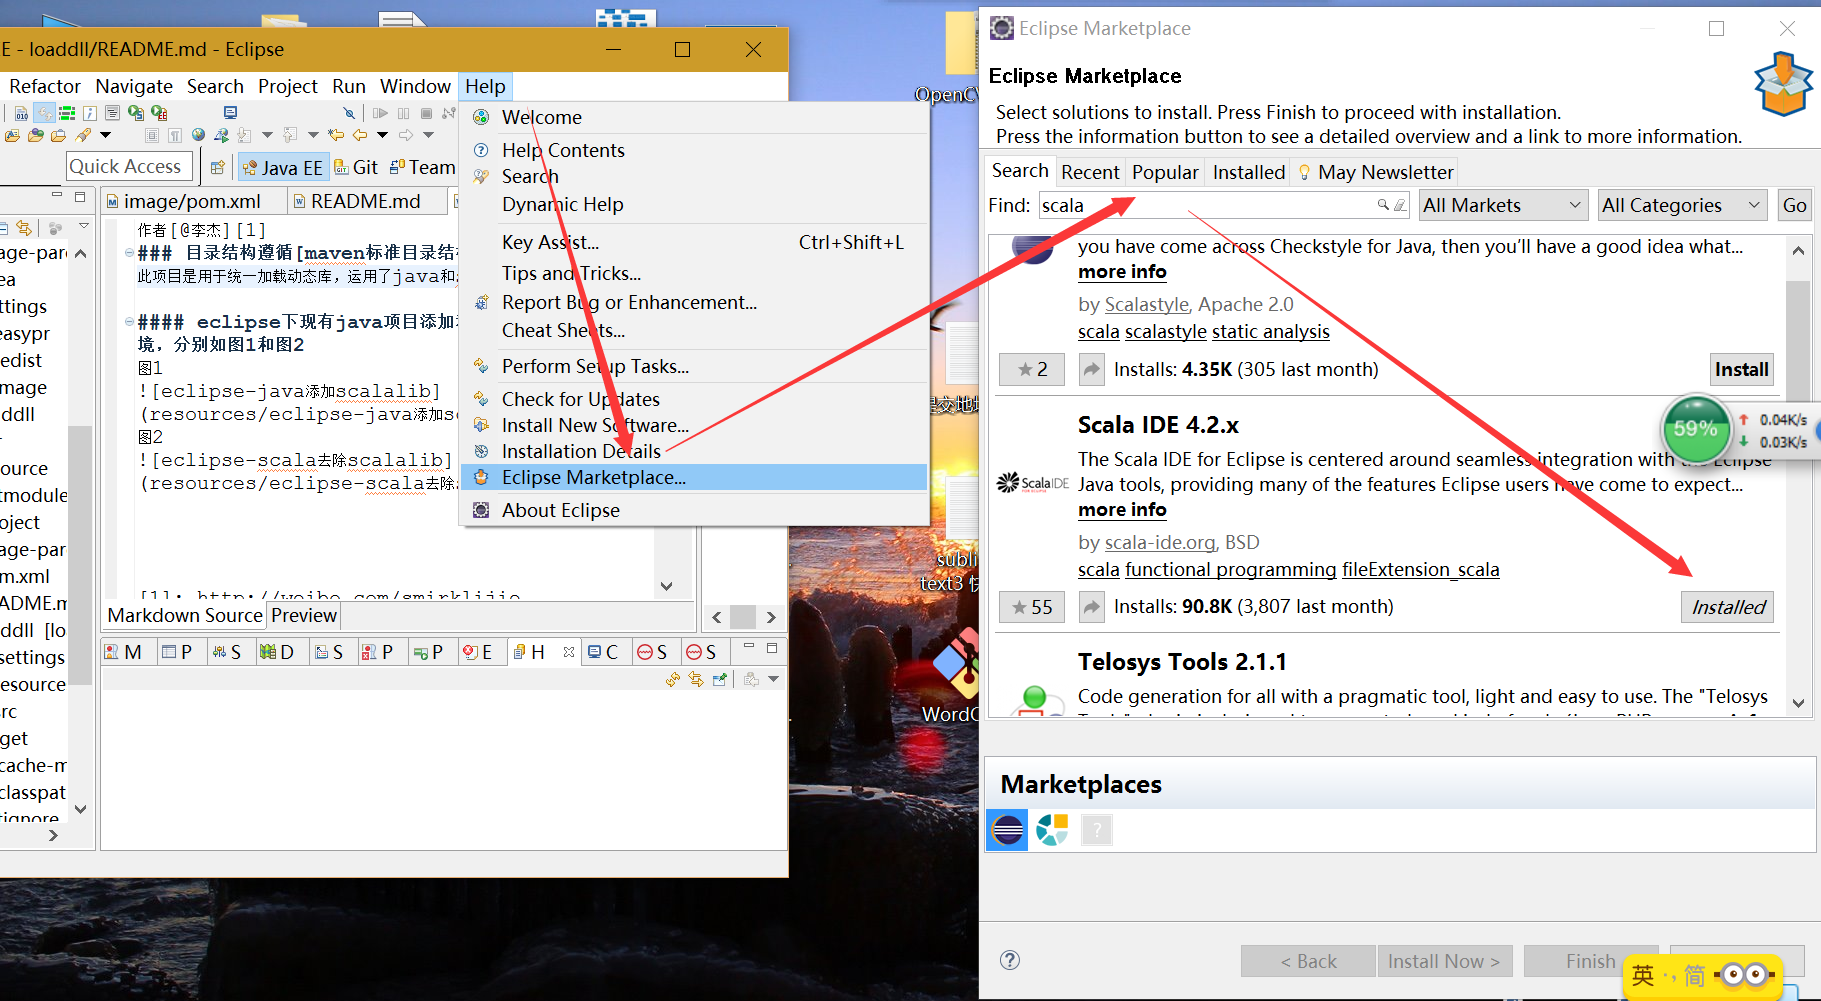Click Install button for Scalastyle
1821x1001 pixels.
coord(1741,369)
